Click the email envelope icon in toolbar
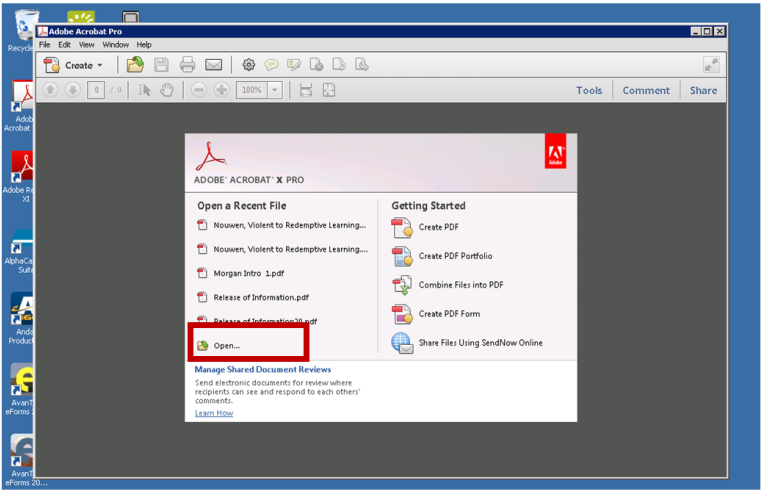The image size is (765, 493). coord(213,65)
